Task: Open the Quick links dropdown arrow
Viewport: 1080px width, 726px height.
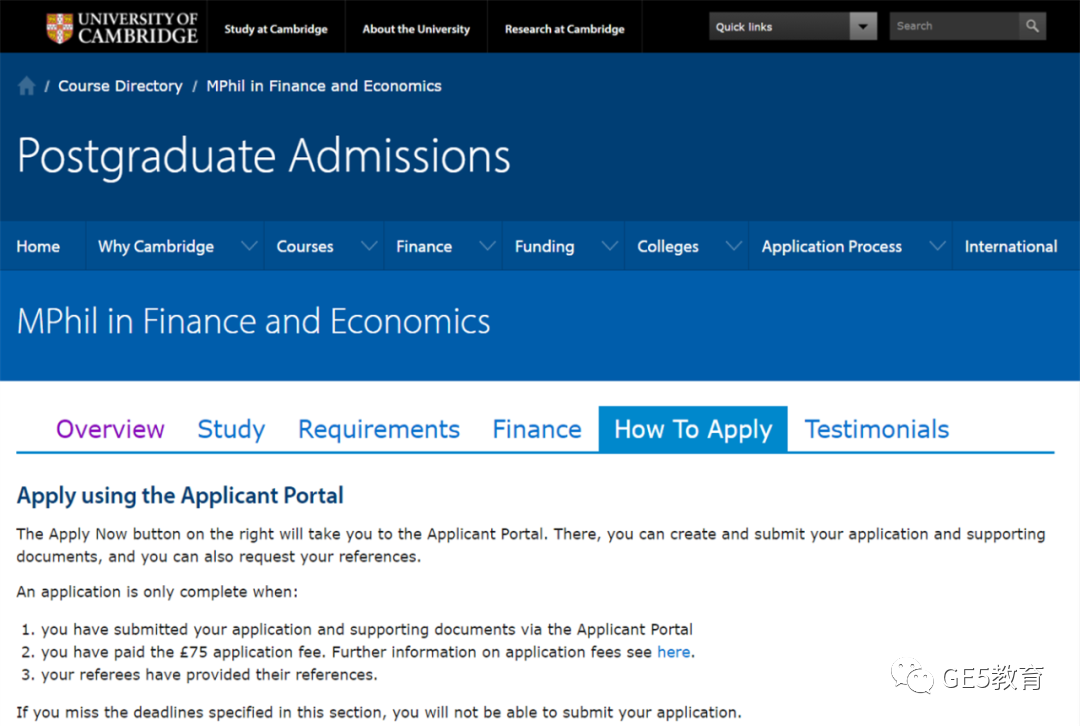Action: pos(862,26)
